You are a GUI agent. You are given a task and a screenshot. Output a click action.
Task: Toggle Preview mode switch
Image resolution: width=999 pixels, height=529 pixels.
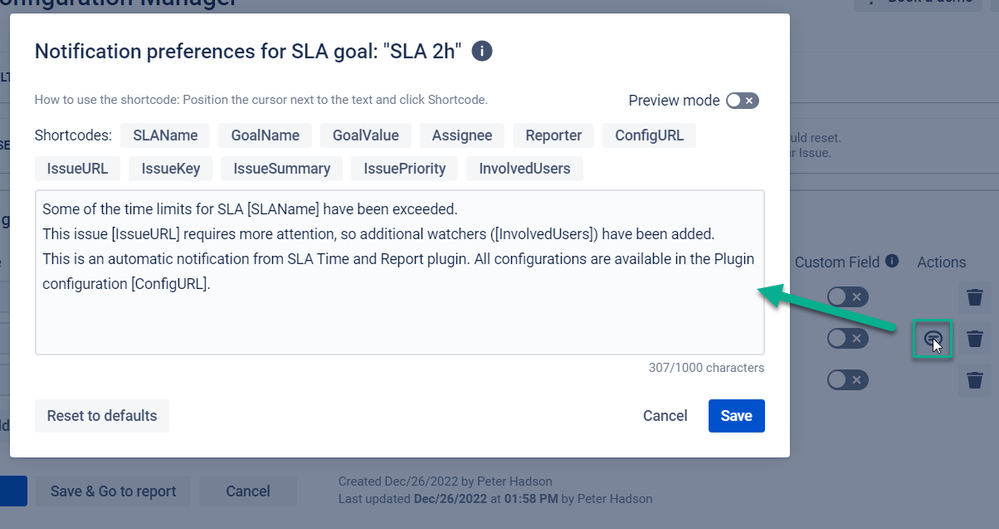pyautogui.click(x=742, y=101)
